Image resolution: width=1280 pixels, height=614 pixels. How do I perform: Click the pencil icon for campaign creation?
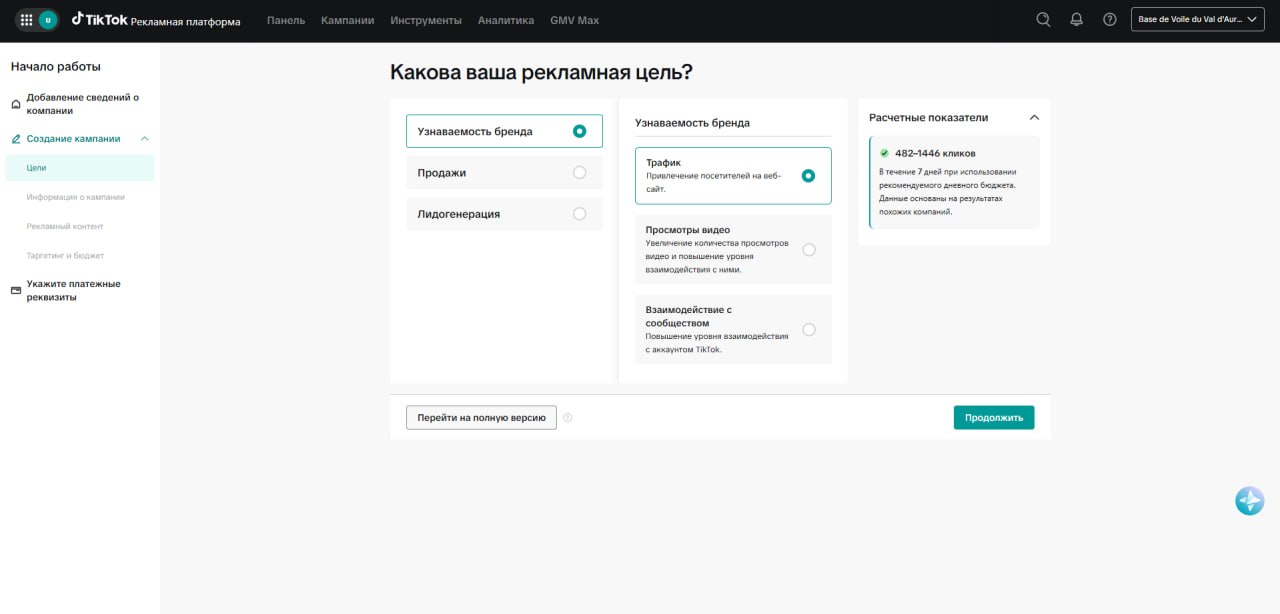pyautogui.click(x=15, y=139)
